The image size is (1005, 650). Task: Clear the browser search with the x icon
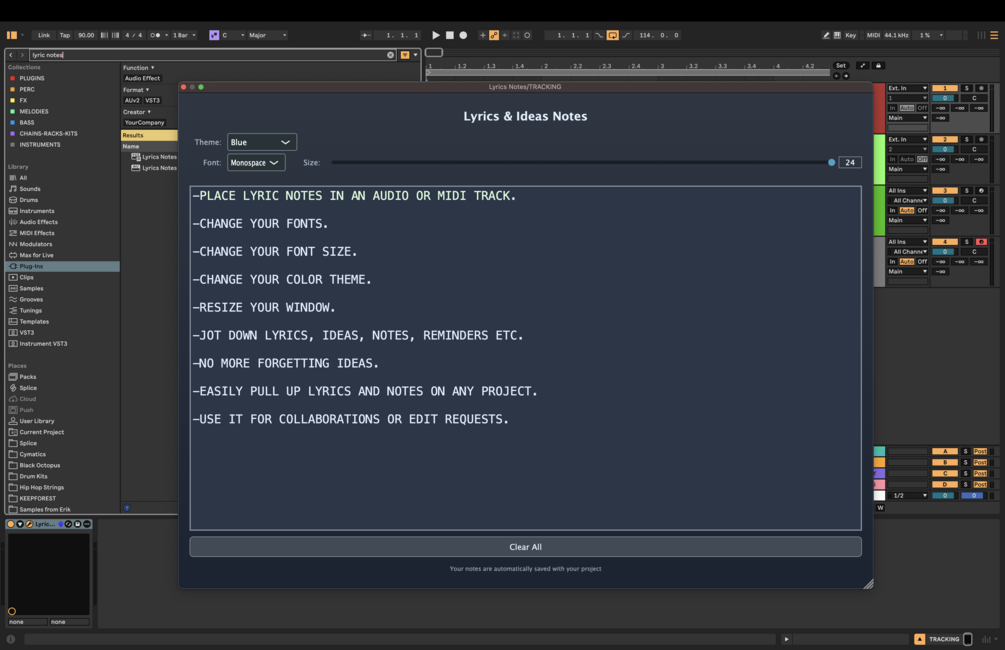coord(390,55)
